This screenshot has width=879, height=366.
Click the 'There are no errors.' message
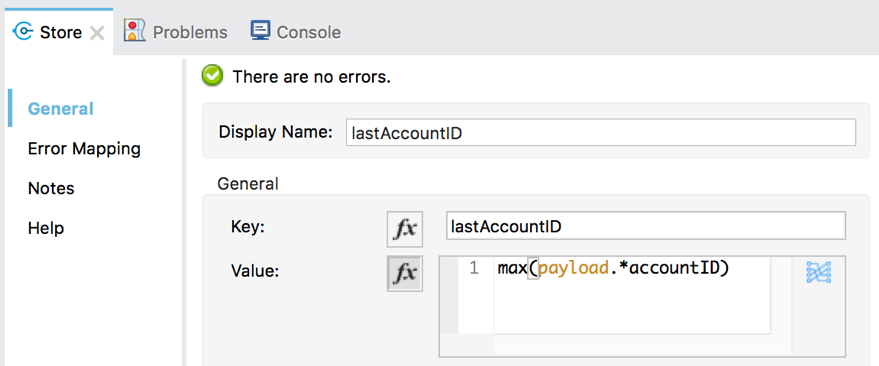tap(312, 77)
